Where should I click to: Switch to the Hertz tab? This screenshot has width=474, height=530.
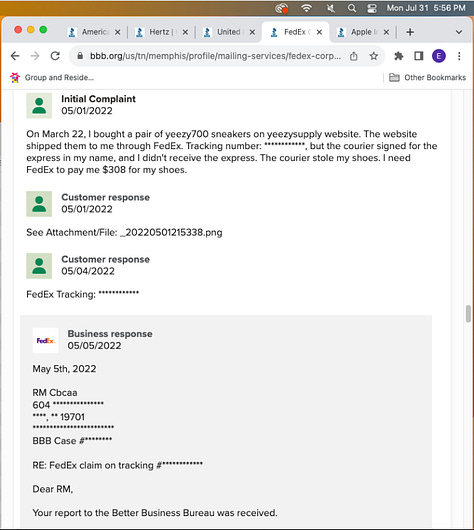click(x=159, y=32)
